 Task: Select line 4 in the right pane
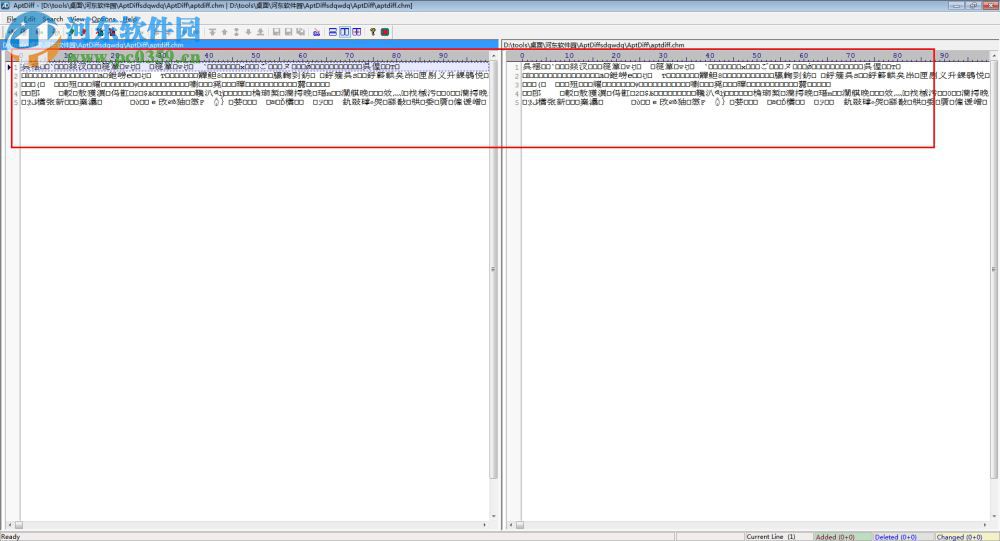tap(756, 93)
